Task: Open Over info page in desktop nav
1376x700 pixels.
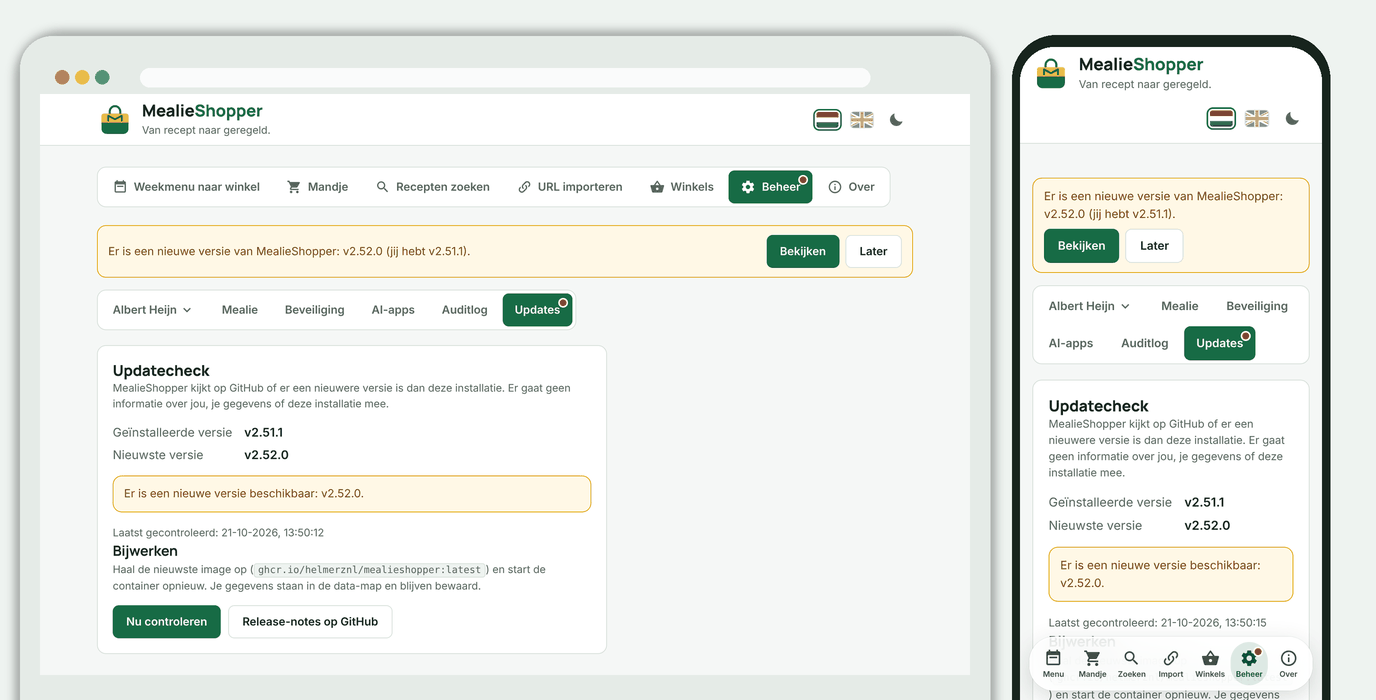Action: 851,187
